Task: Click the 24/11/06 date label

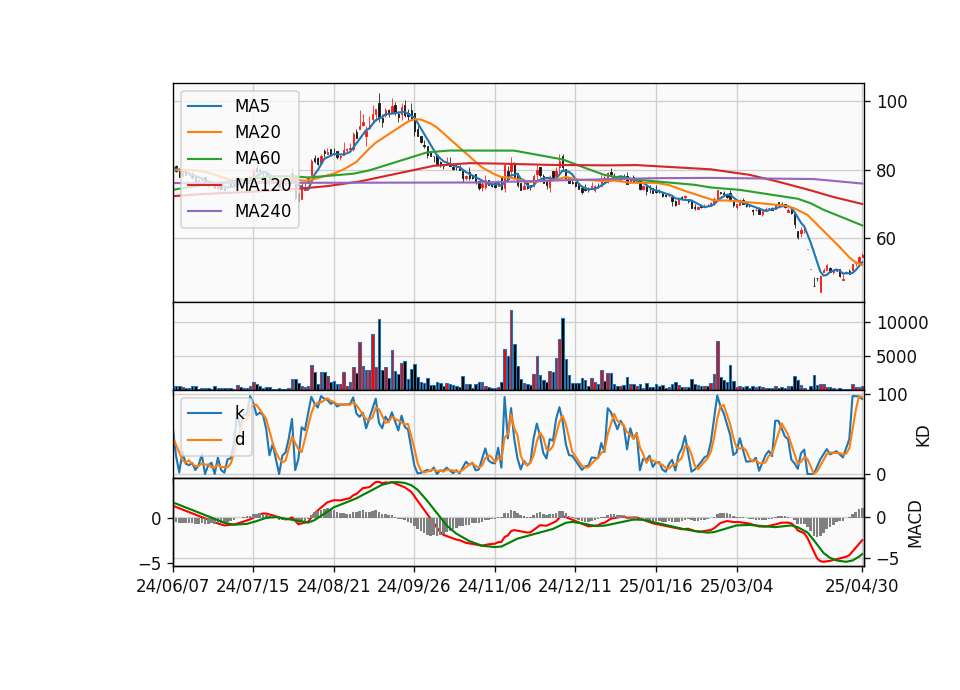Action: tap(495, 586)
